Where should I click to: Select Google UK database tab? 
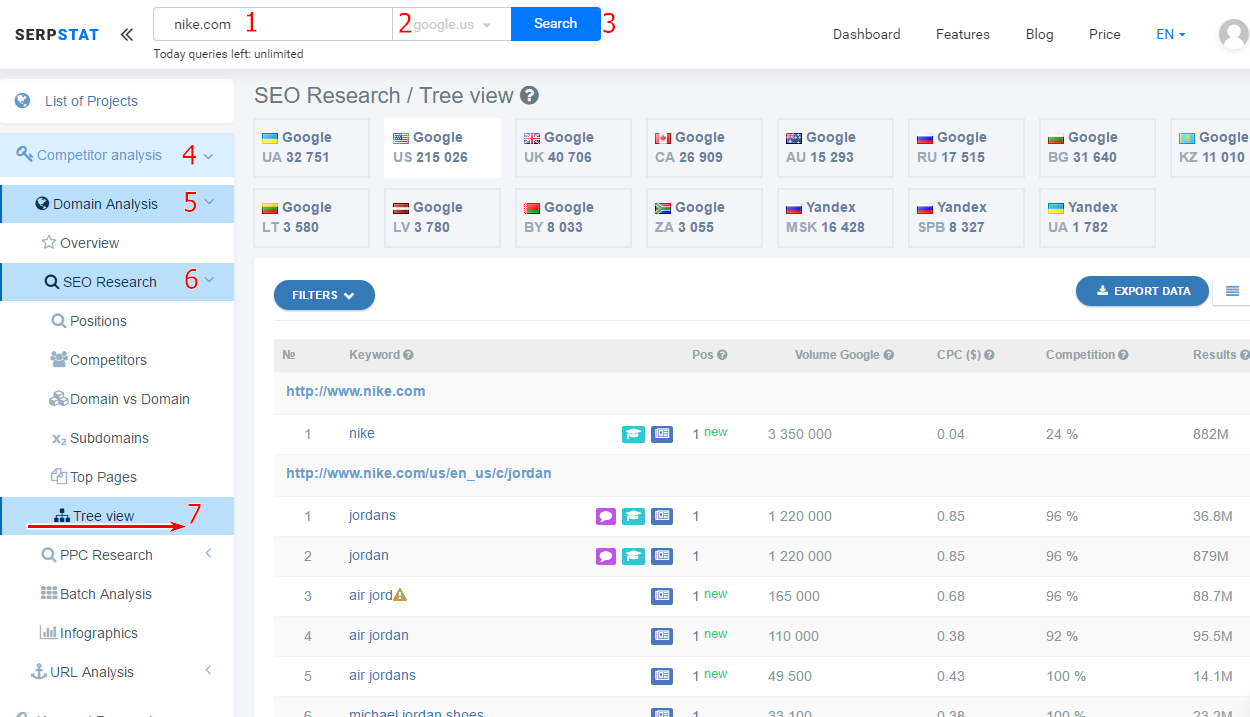(x=573, y=148)
